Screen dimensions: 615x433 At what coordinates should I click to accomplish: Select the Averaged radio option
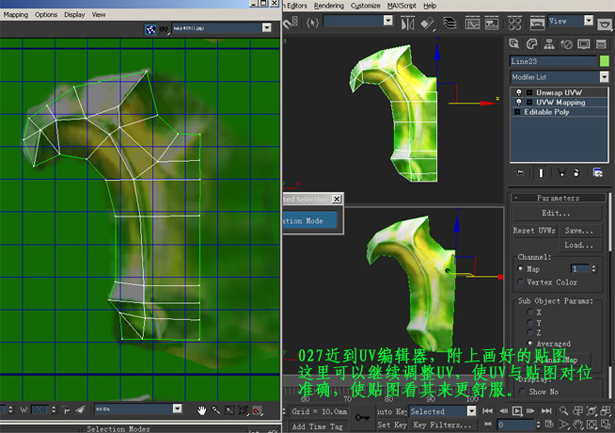(530, 343)
